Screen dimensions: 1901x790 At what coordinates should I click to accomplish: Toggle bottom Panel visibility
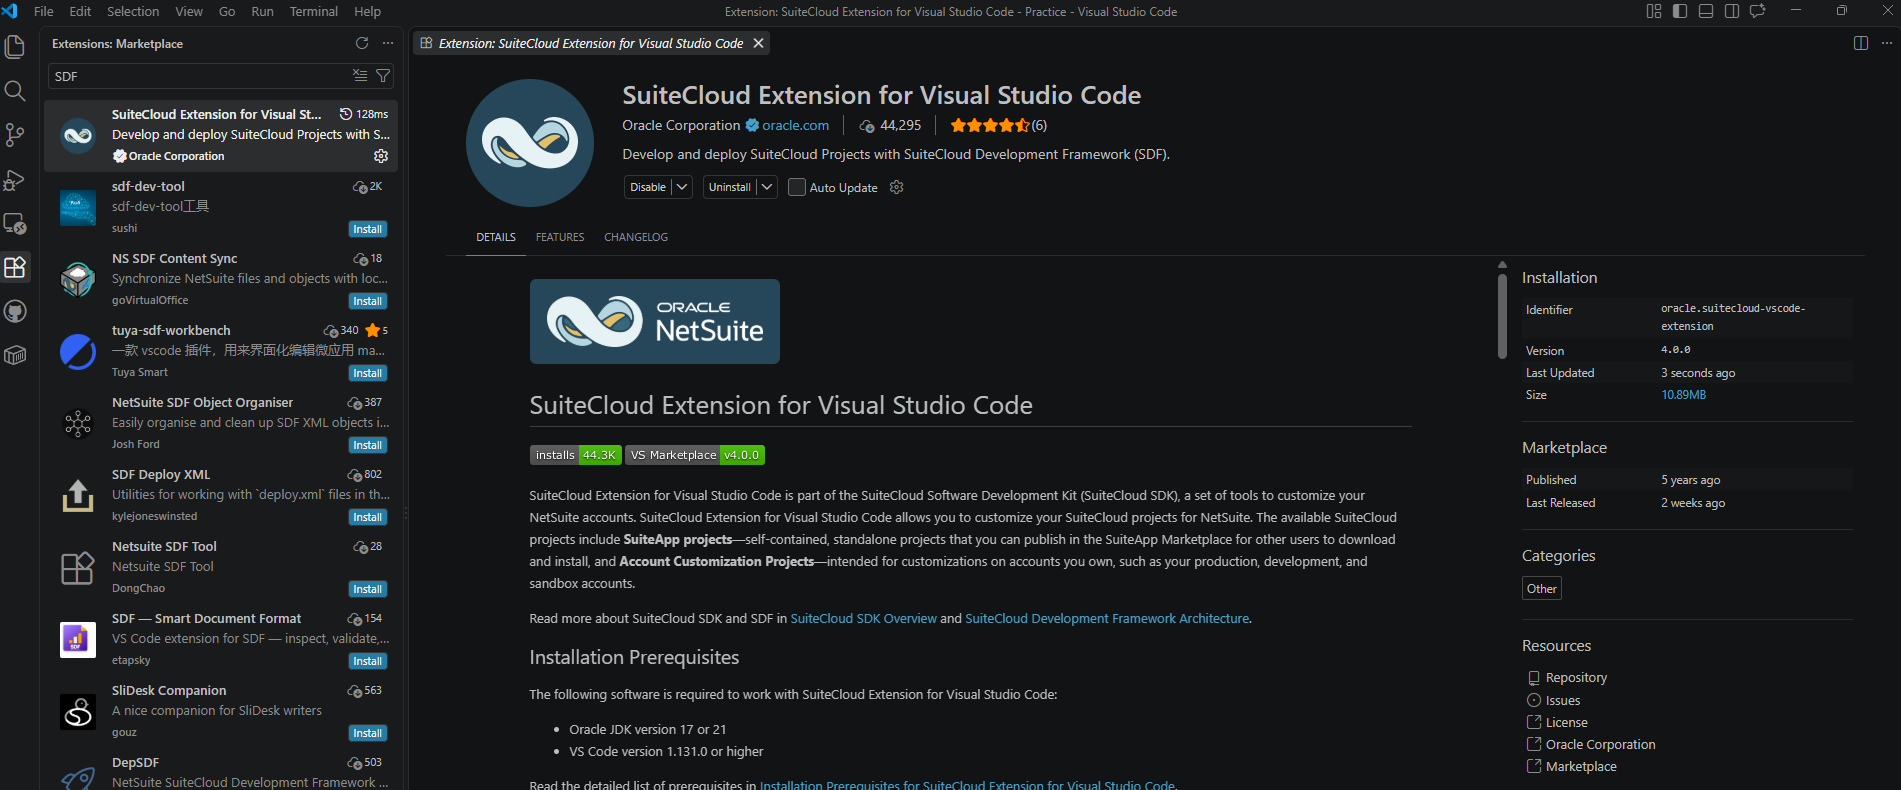pyautogui.click(x=1706, y=11)
